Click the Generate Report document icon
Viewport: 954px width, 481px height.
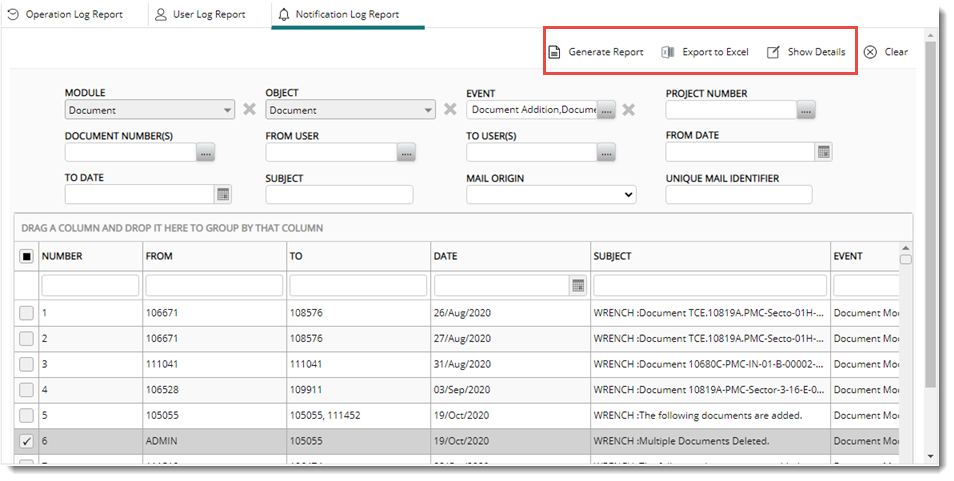pos(554,52)
